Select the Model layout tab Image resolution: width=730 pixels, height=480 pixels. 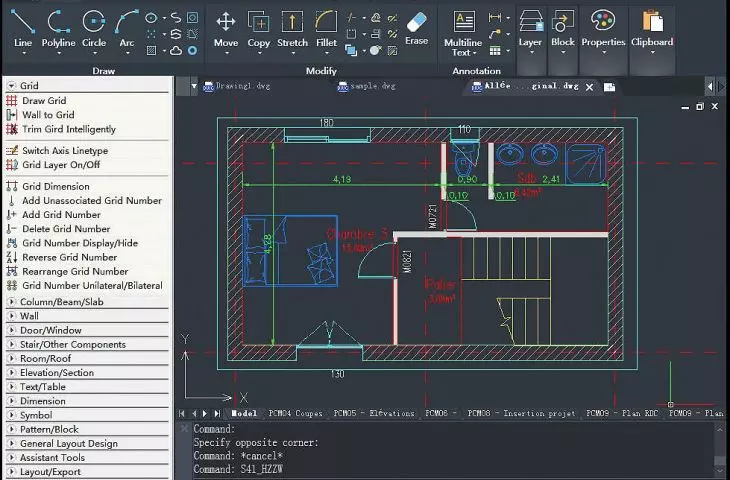click(x=244, y=413)
